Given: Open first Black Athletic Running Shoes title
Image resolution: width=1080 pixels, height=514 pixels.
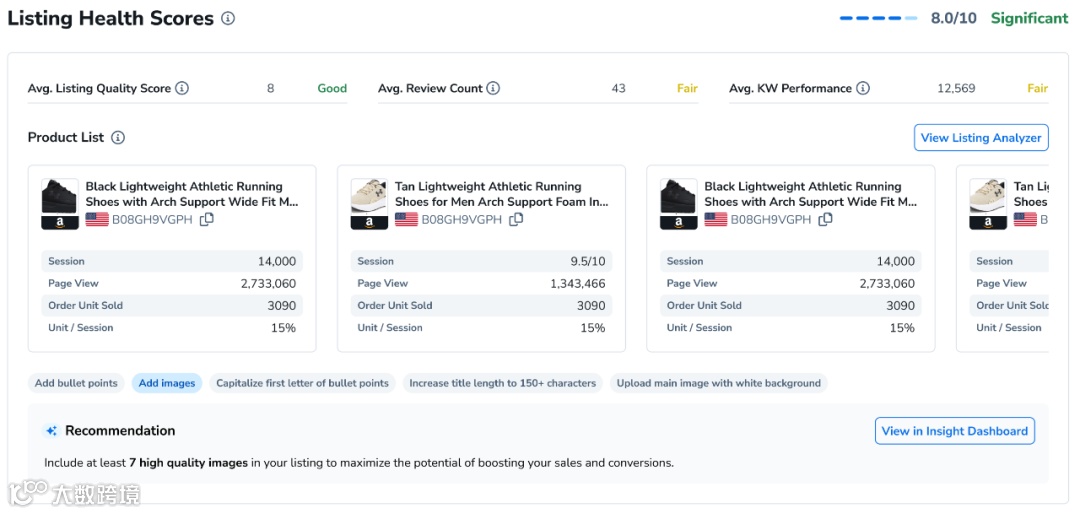Looking at the screenshot, I should pos(191,194).
